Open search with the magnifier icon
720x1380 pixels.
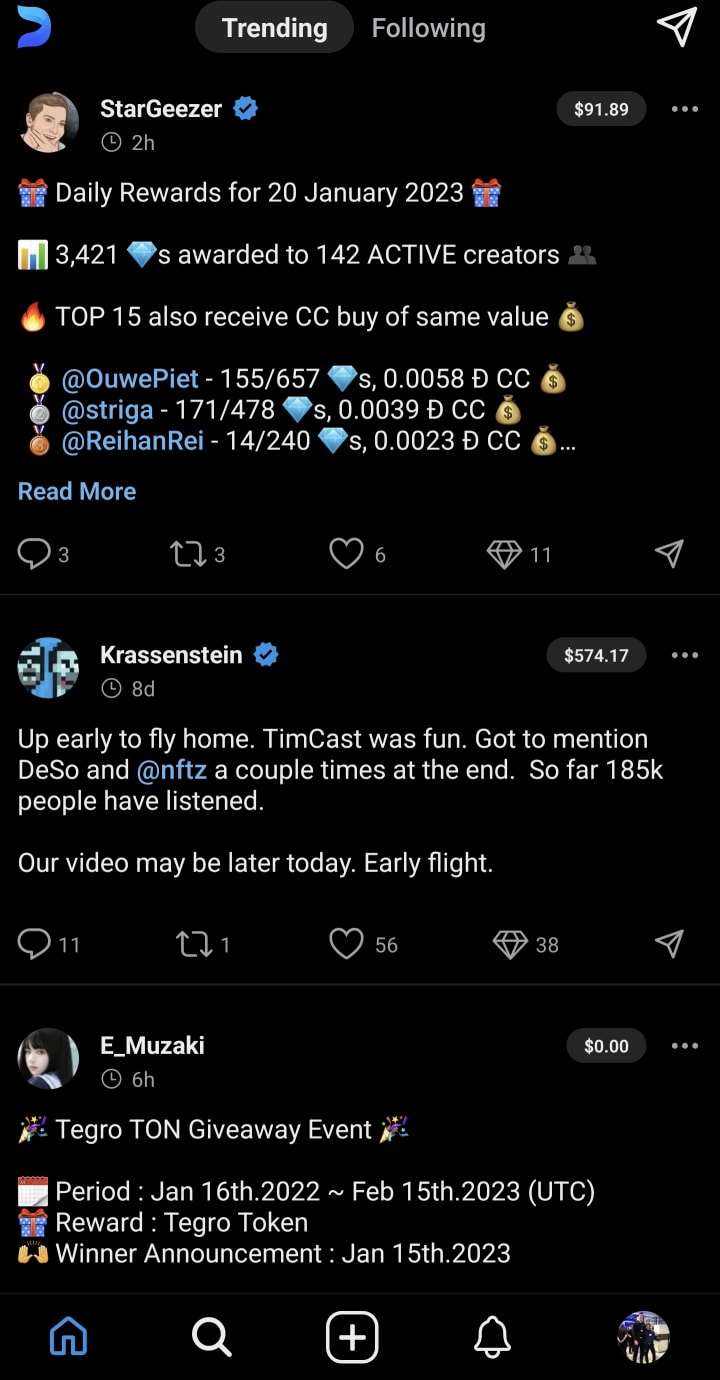pyautogui.click(x=211, y=1336)
